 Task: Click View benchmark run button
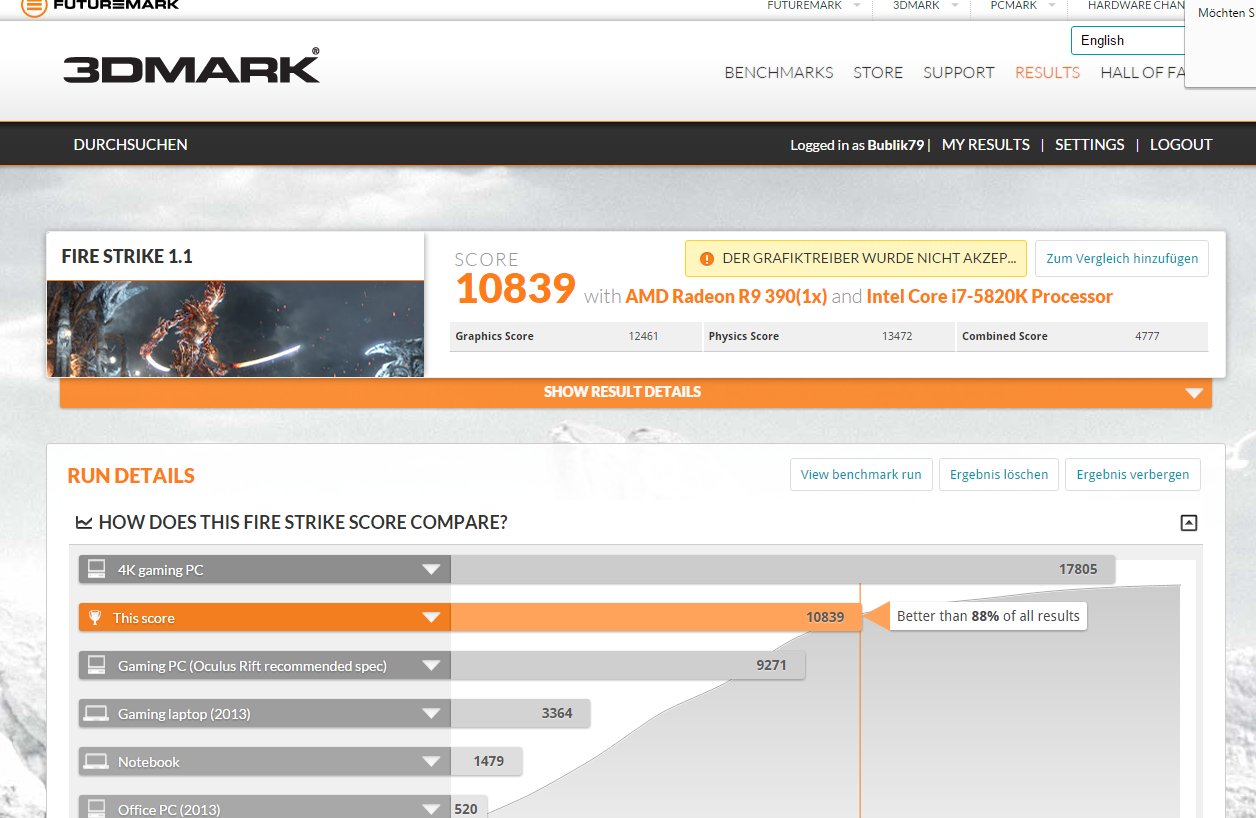pos(861,474)
